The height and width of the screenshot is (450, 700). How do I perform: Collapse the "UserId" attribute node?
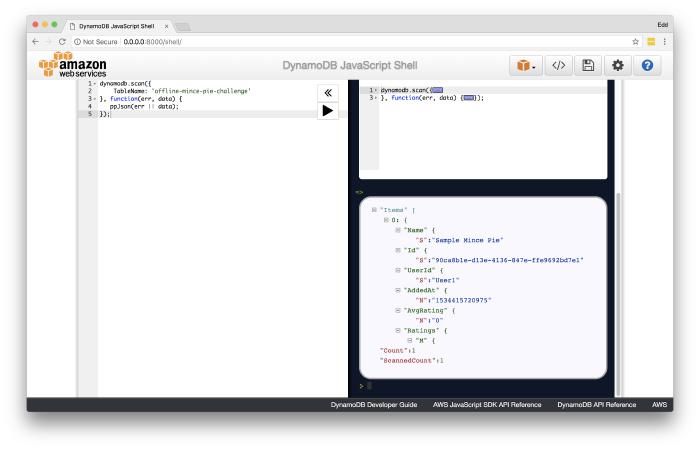(x=398, y=270)
